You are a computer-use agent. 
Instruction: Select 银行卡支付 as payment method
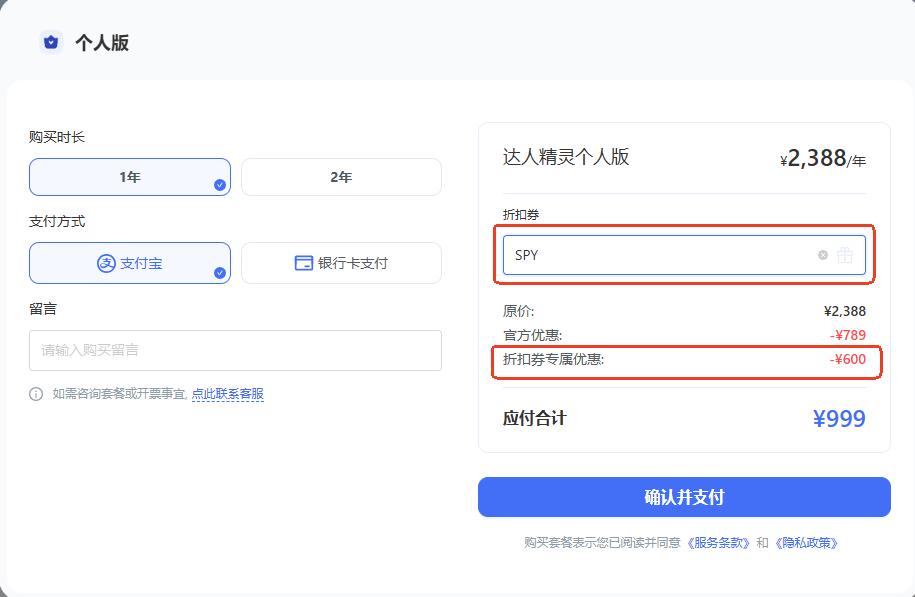click(x=341, y=262)
